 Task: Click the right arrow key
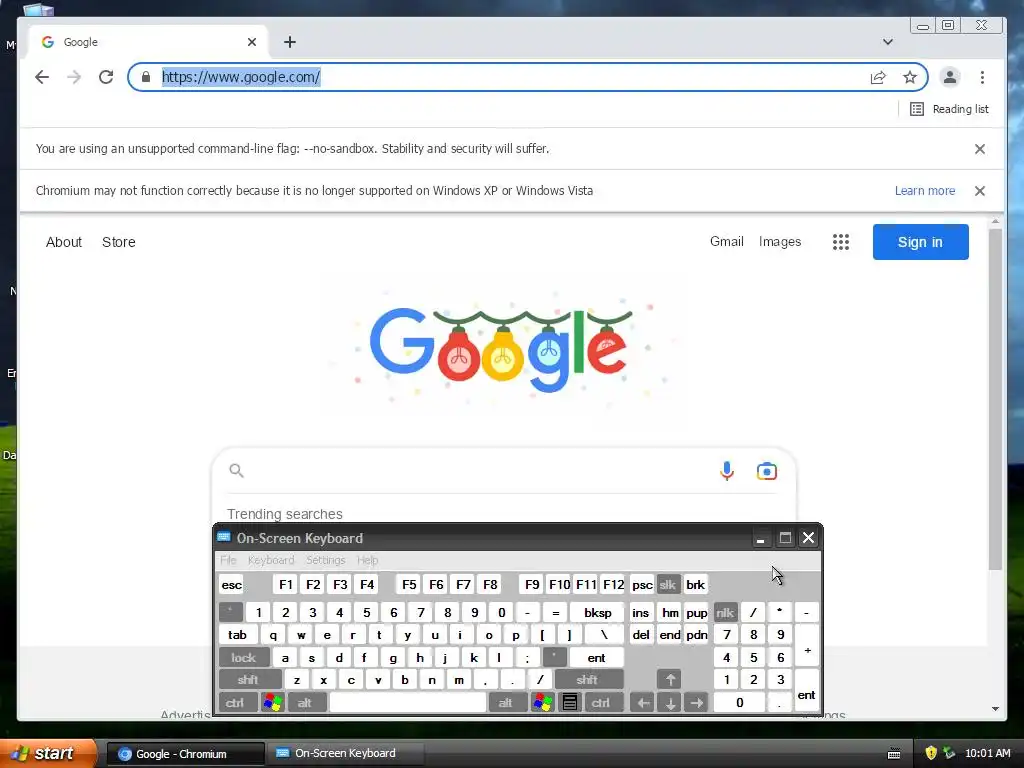point(697,703)
